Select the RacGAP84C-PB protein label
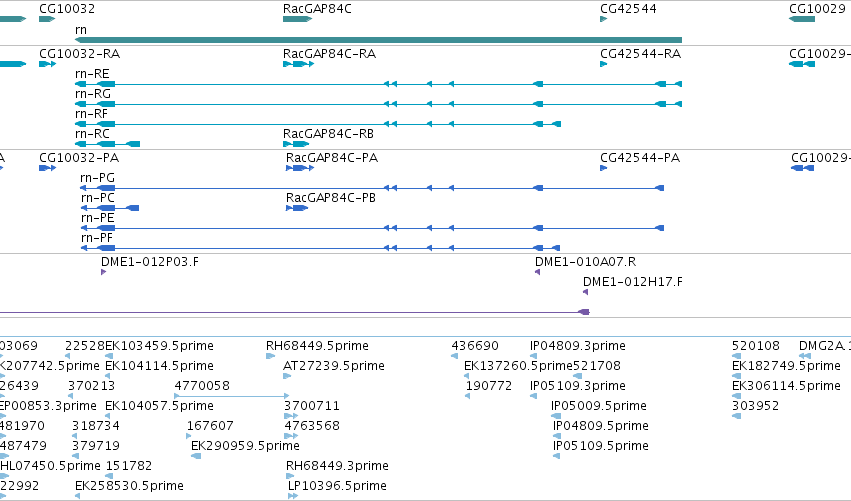This screenshot has height=501, width=851. point(331,198)
